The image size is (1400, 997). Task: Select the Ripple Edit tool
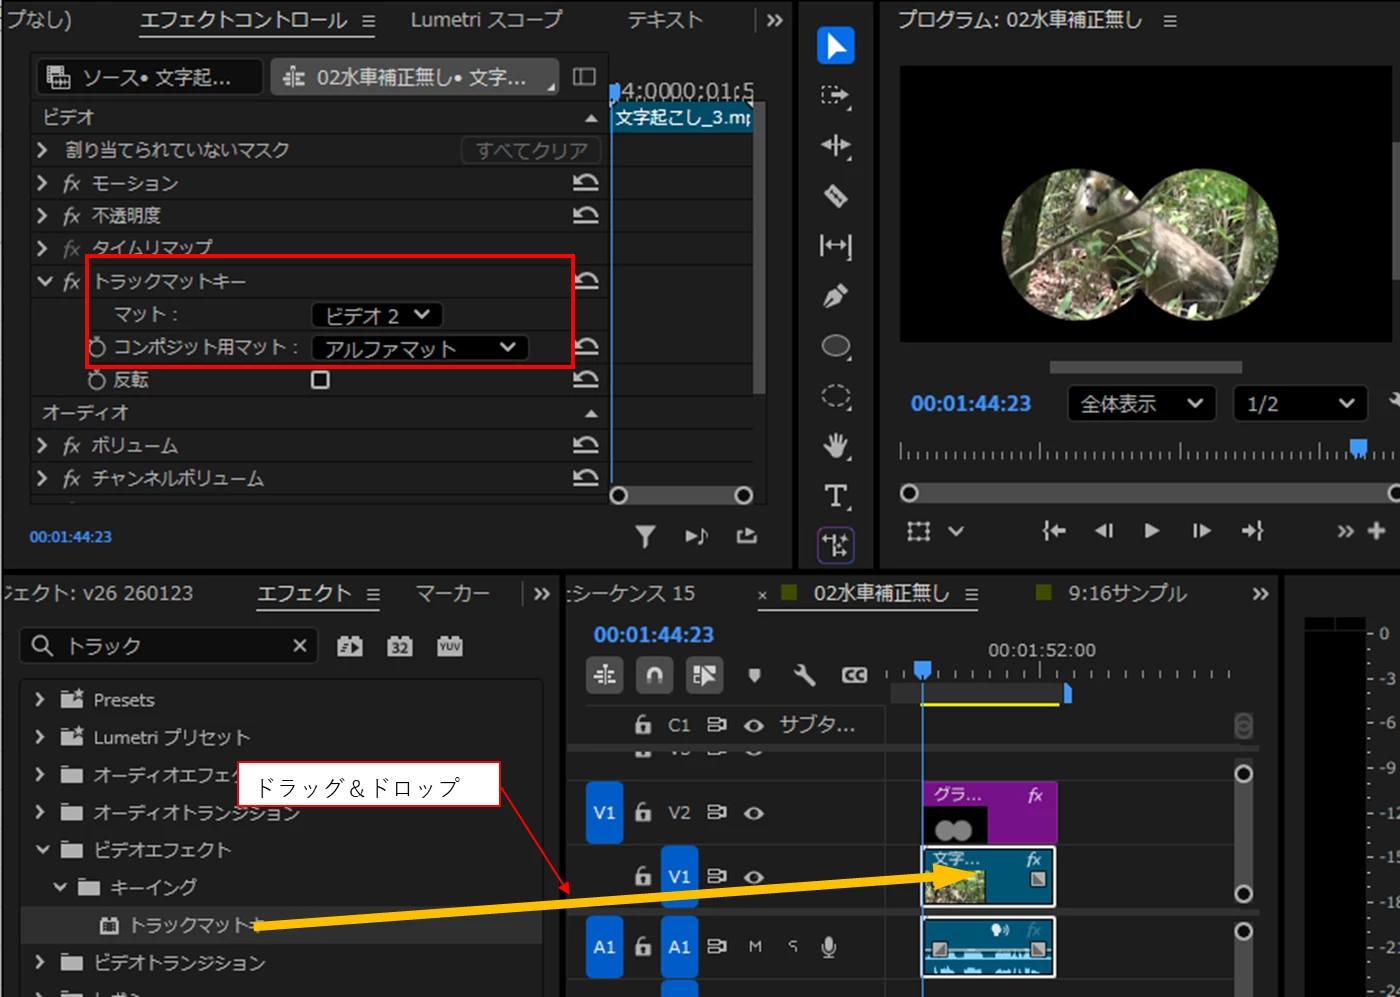pyautogui.click(x=835, y=146)
